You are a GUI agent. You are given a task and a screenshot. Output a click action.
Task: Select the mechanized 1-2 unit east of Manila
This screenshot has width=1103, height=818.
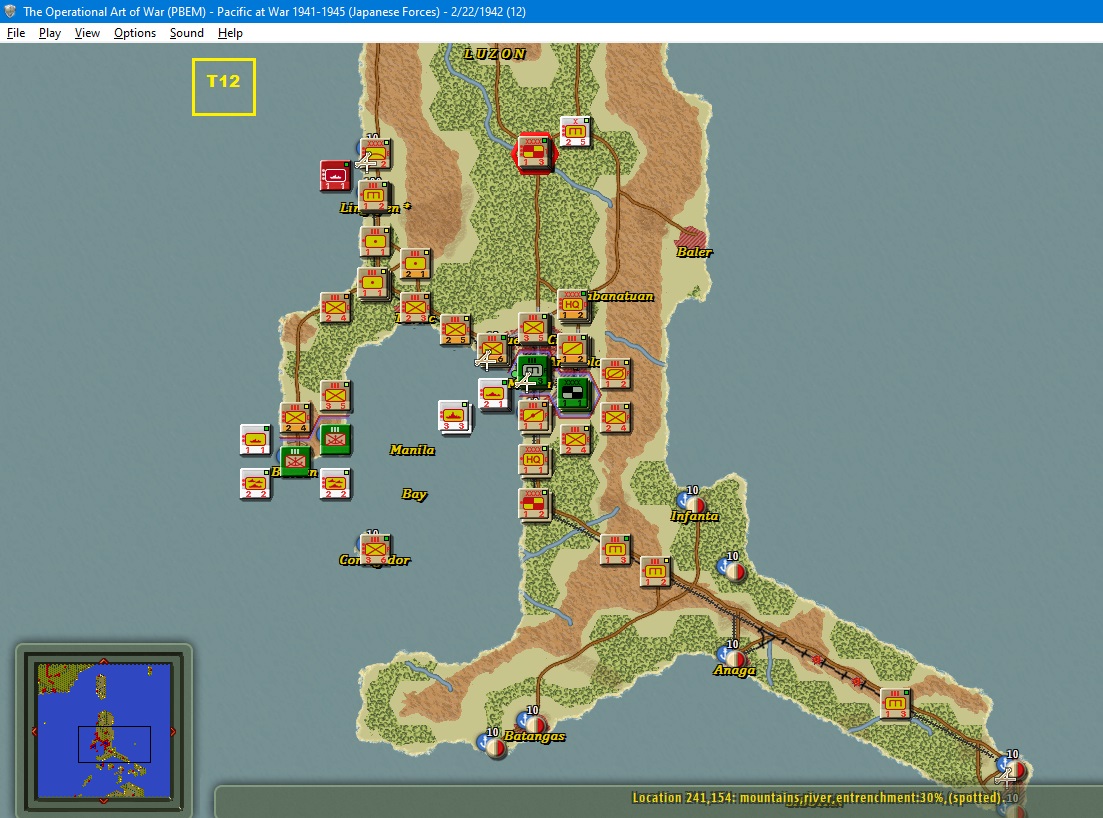615,373
